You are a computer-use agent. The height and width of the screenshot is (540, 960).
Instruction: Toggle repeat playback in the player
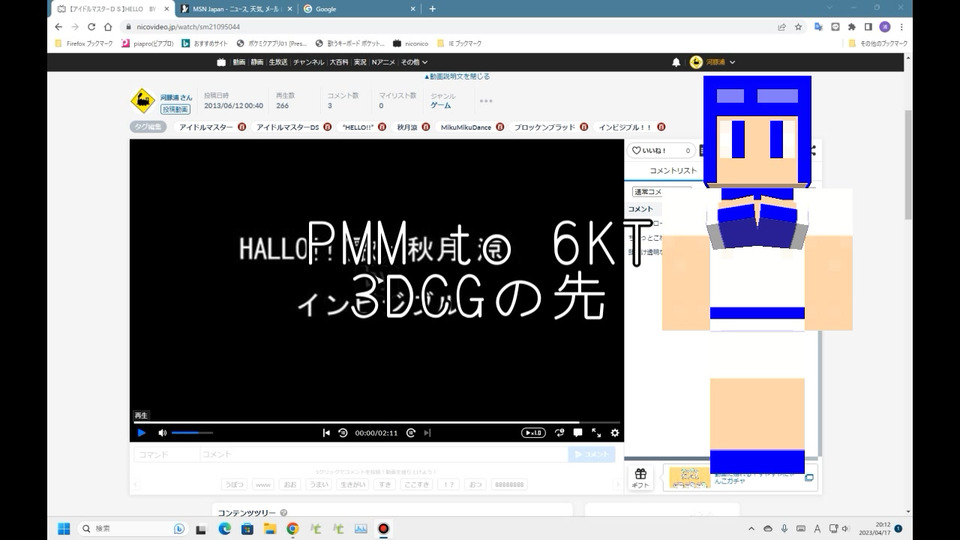(x=560, y=433)
